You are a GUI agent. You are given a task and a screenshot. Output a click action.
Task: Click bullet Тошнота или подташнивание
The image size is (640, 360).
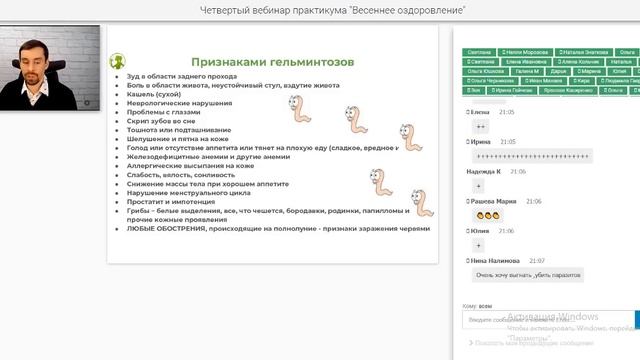click(179, 130)
